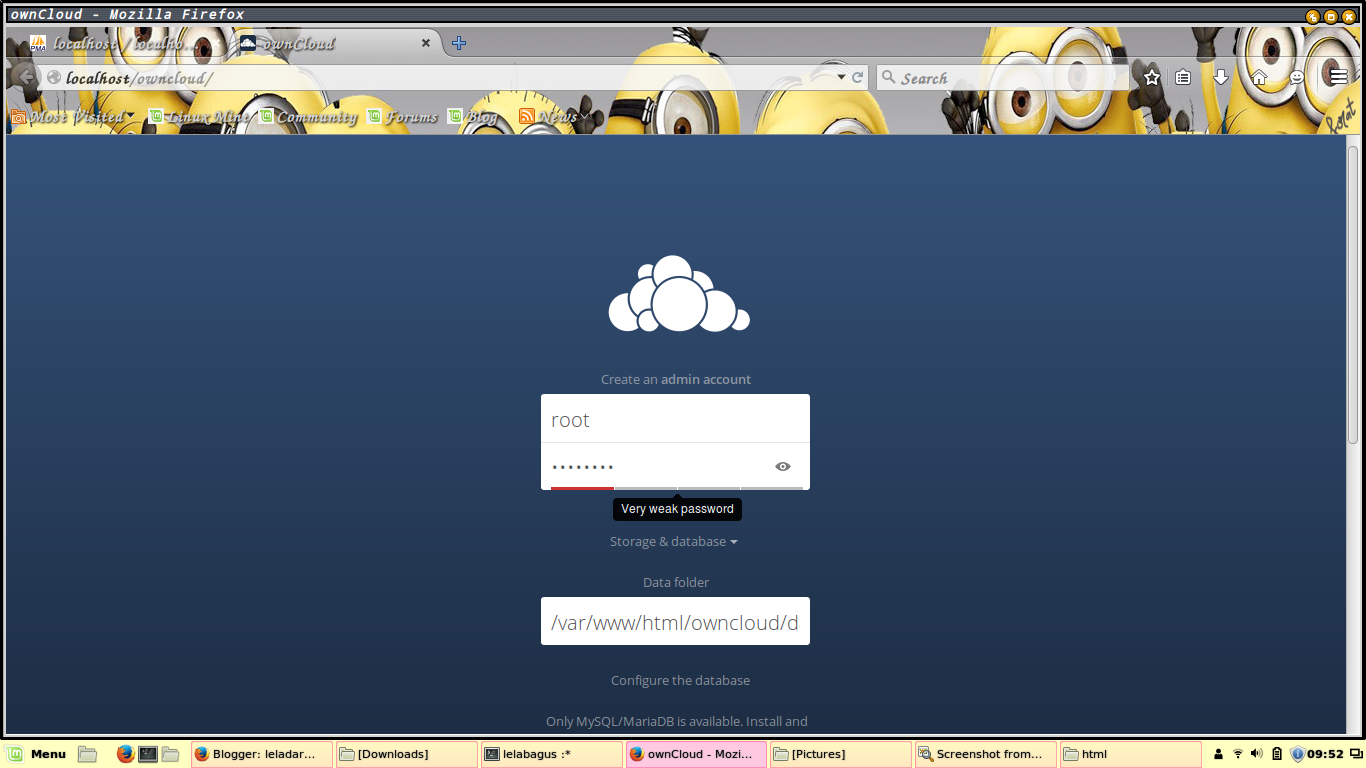1366x768 pixels.
Task: Reload the page with the refresh icon
Action: coord(858,77)
